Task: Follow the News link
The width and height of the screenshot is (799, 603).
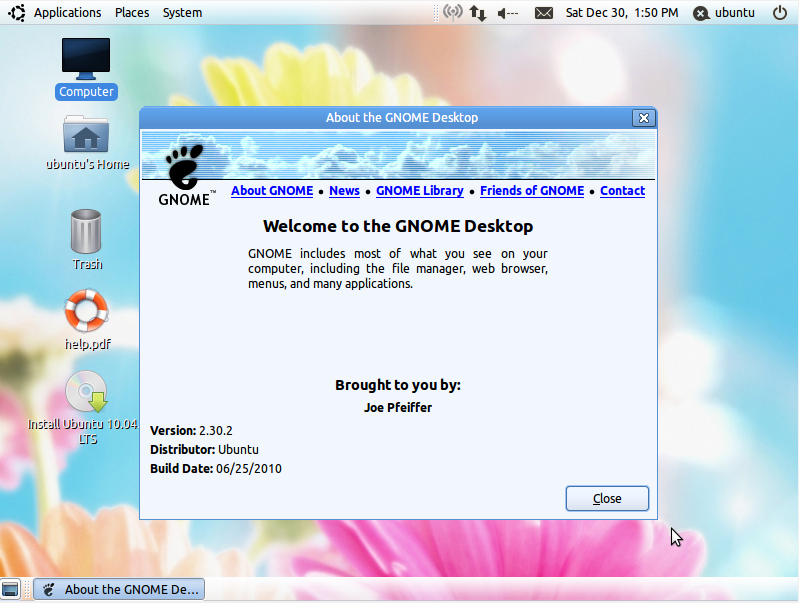Action: click(x=344, y=191)
